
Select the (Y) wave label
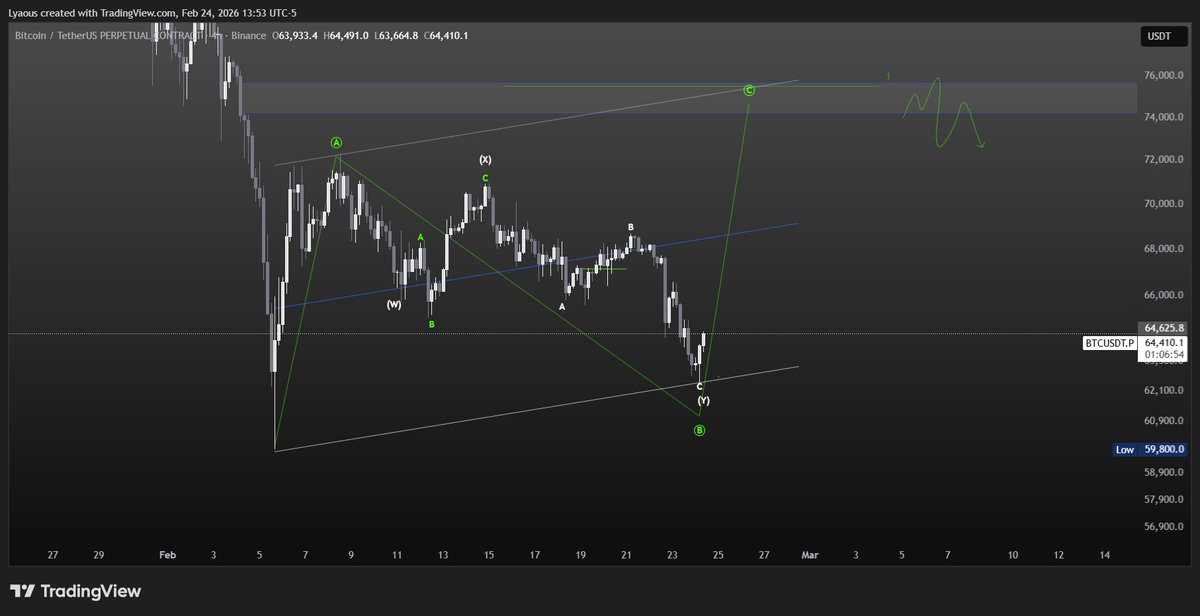[703, 400]
